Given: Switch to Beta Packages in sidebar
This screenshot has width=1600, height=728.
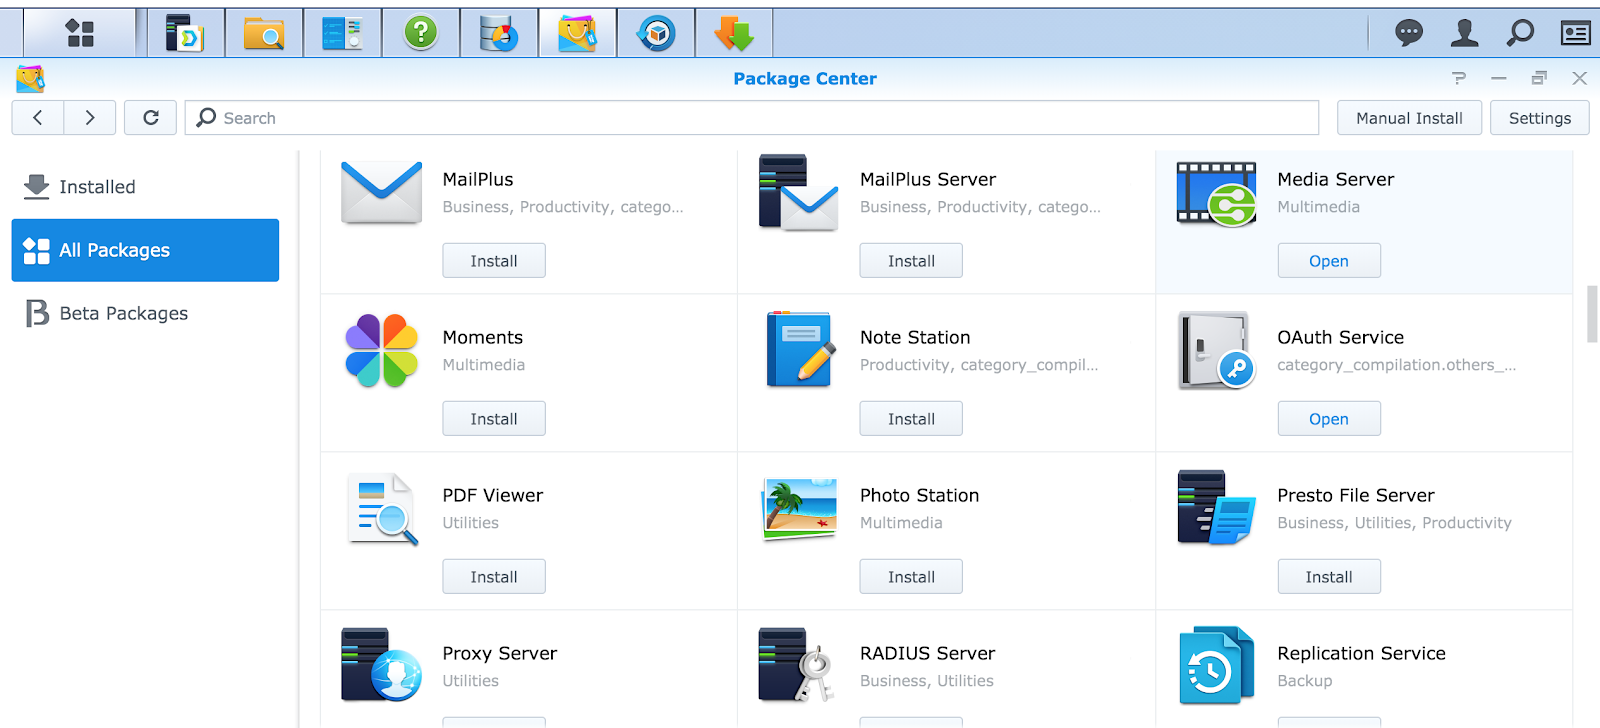Looking at the screenshot, I should coord(123,314).
